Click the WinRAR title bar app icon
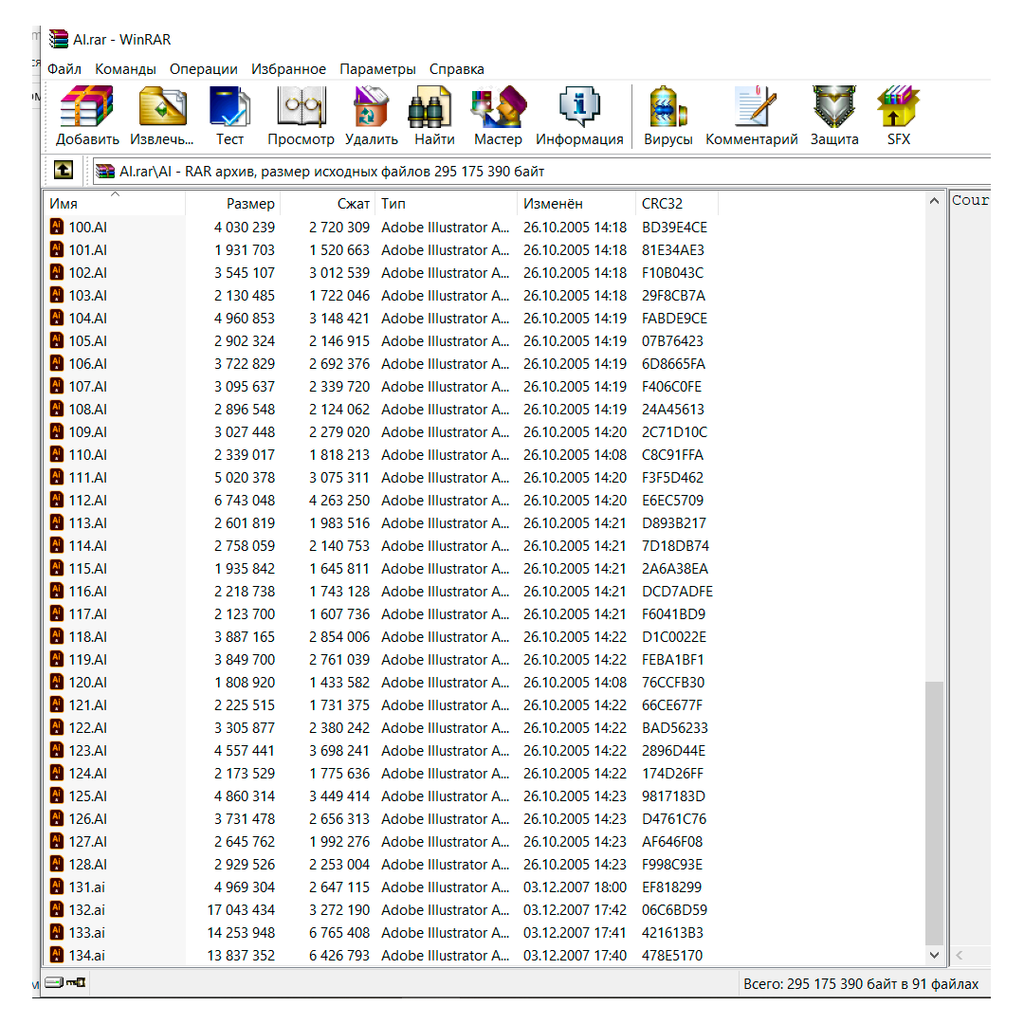Viewport: 1024px width, 1024px height. [x=59, y=39]
